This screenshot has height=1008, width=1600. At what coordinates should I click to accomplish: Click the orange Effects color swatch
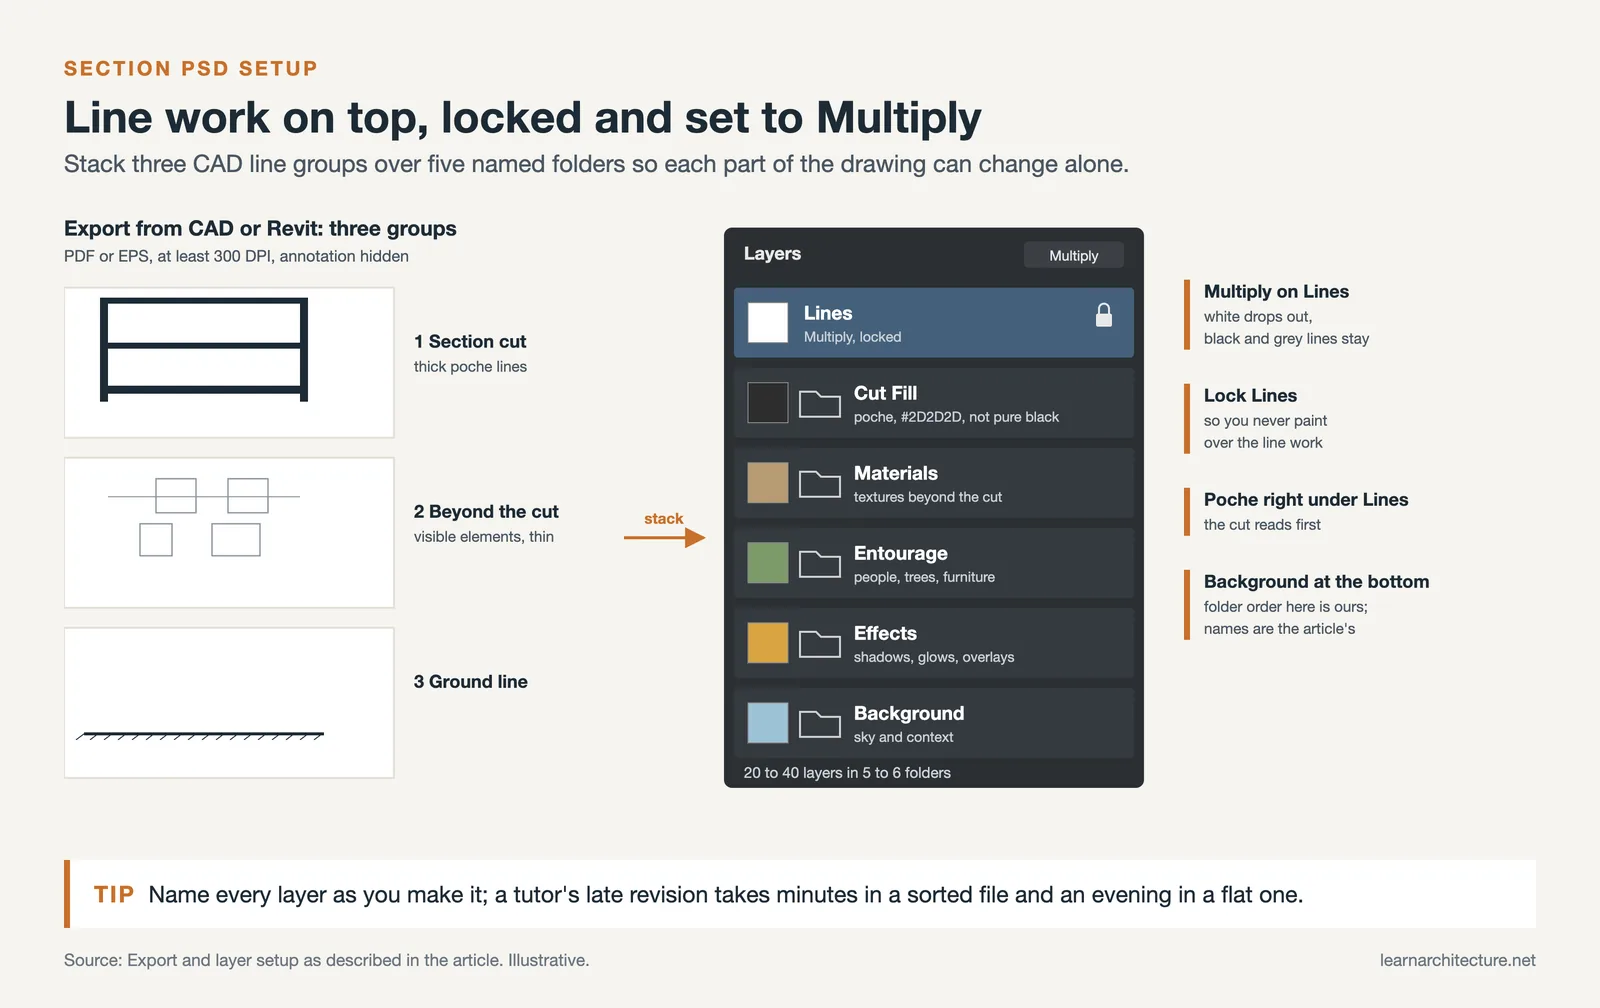[x=768, y=643]
